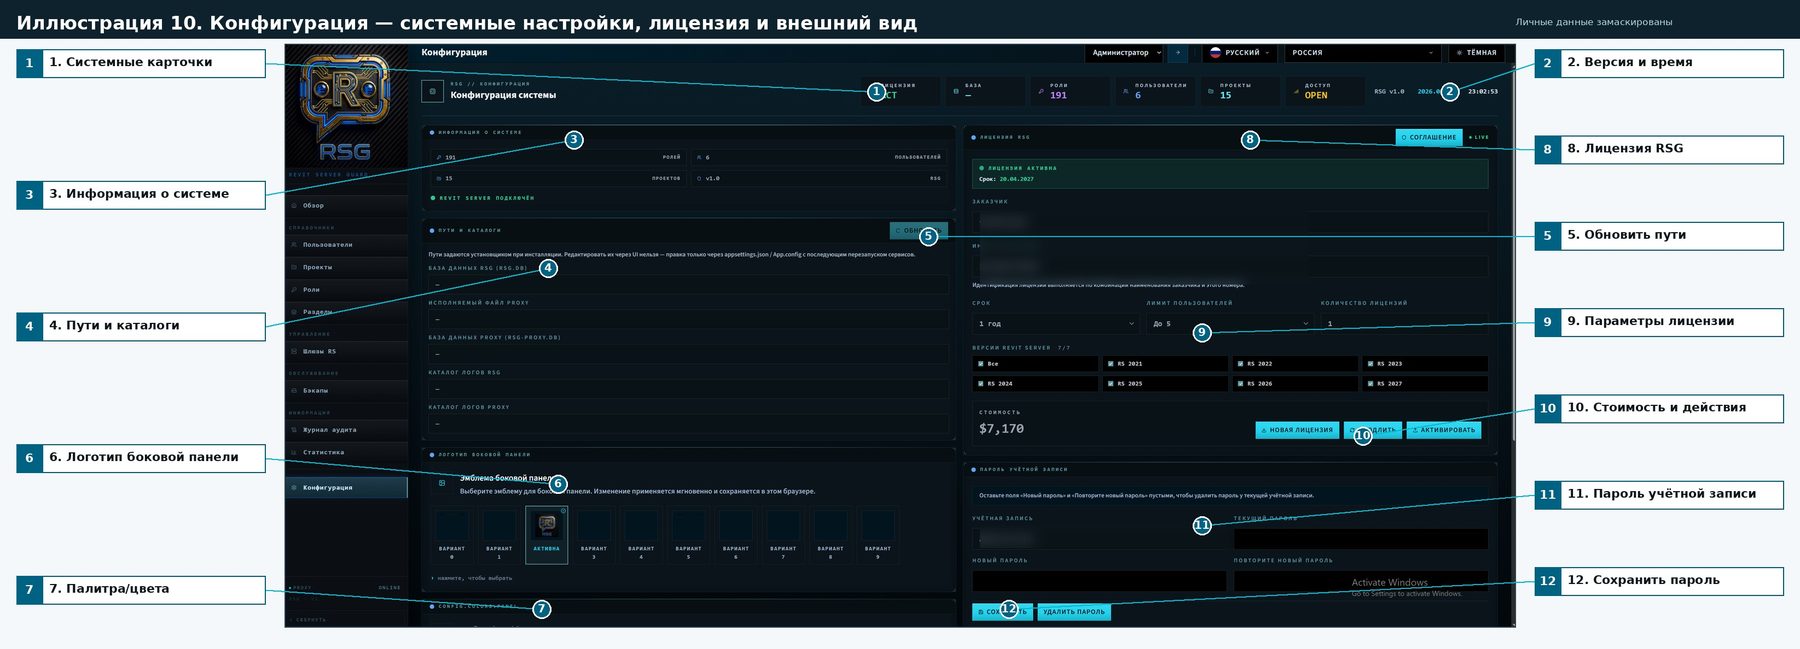Click the Конфигурация системы header icon
The height and width of the screenshot is (649, 1800).
(x=432, y=91)
